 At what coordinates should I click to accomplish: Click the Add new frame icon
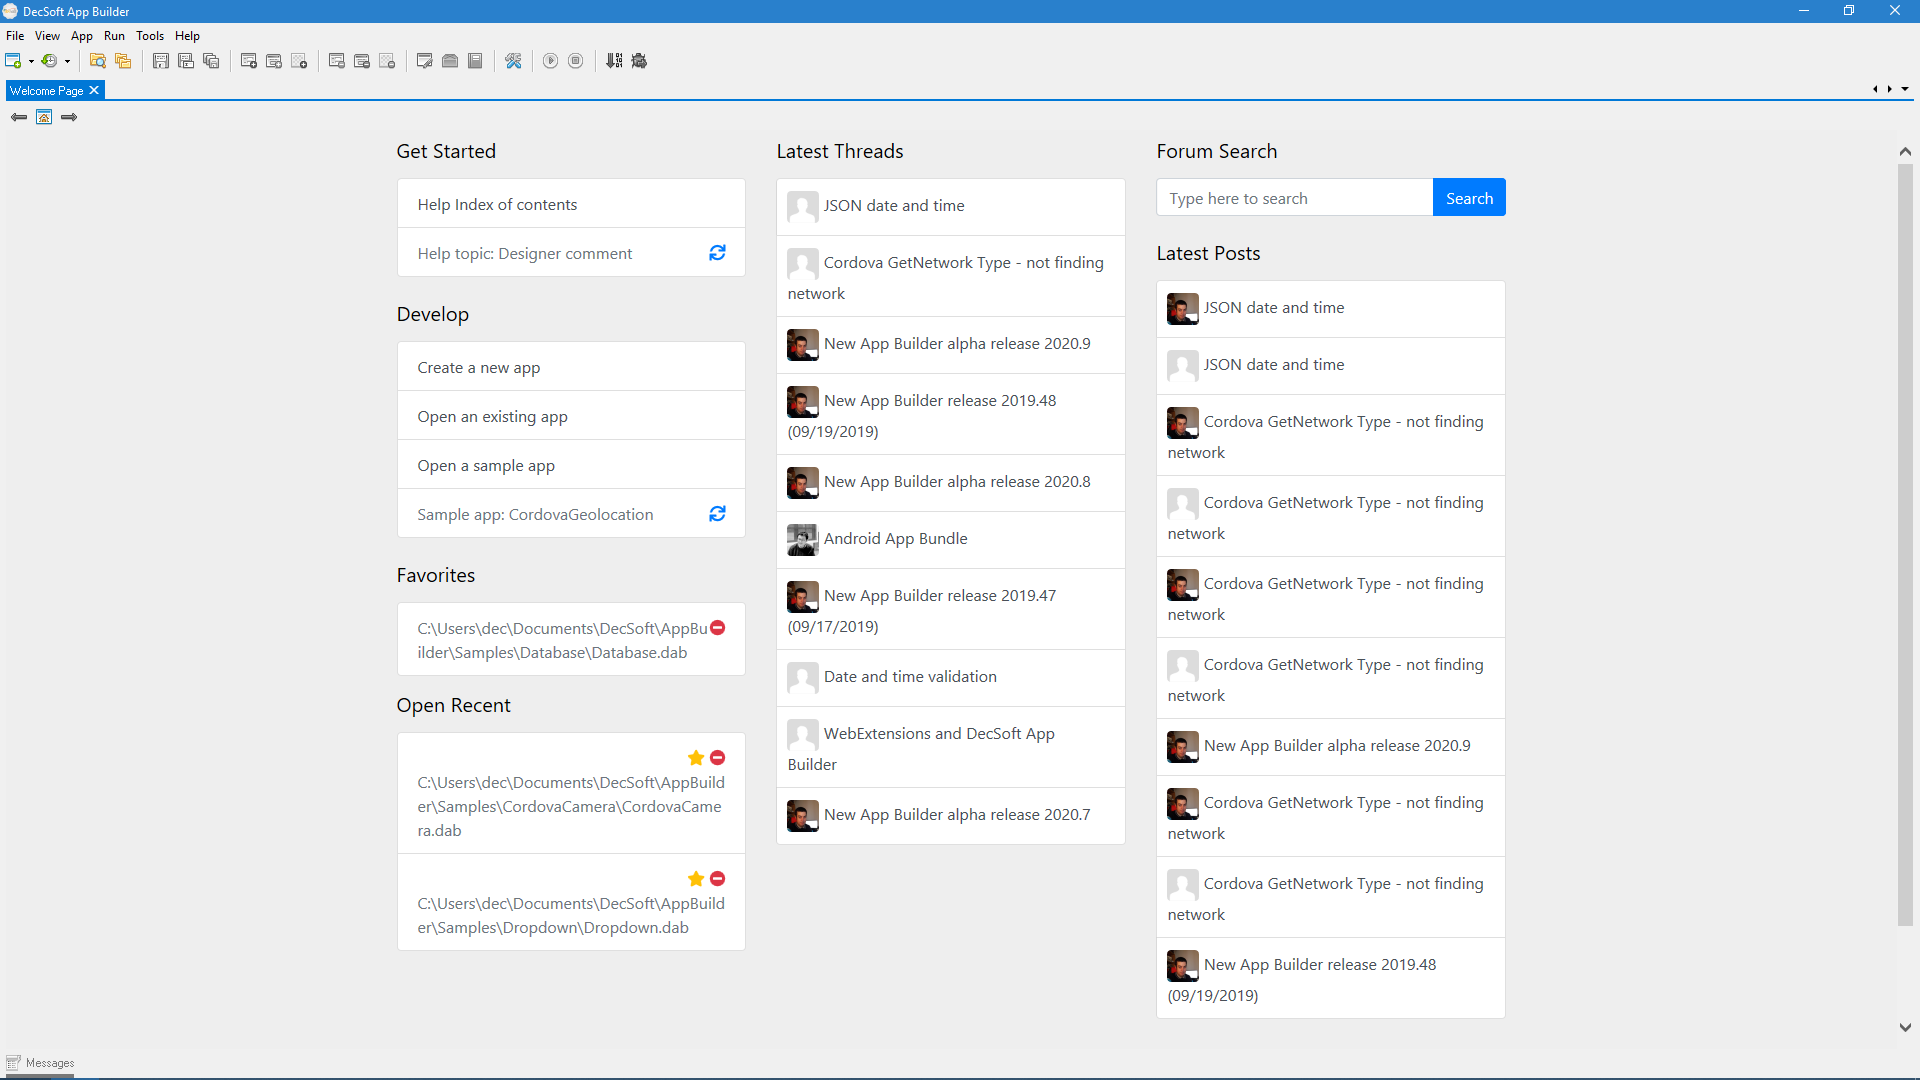299,61
